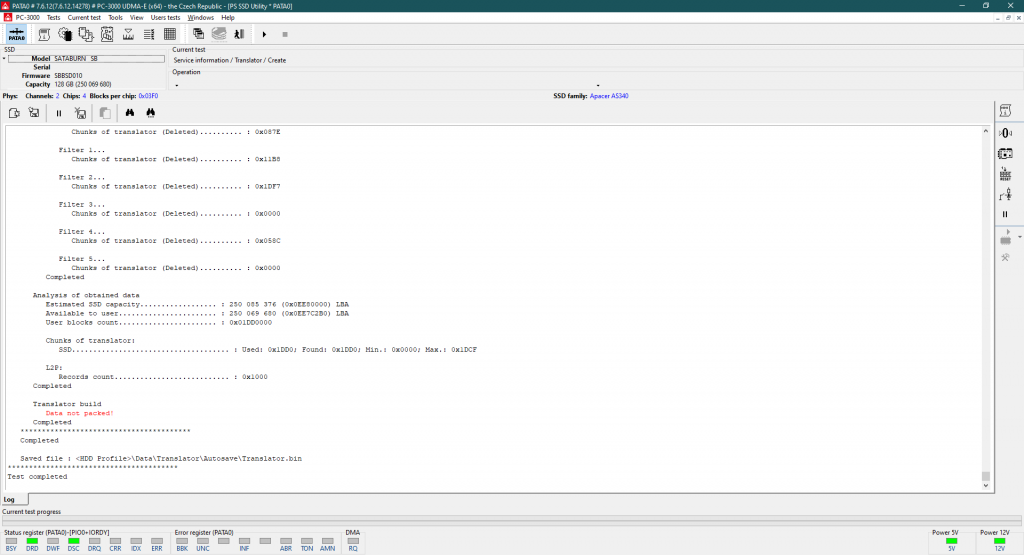Screen dimensions: 1024x555
Task: Click the PATA0 port icon in toolbar
Action: point(17,34)
